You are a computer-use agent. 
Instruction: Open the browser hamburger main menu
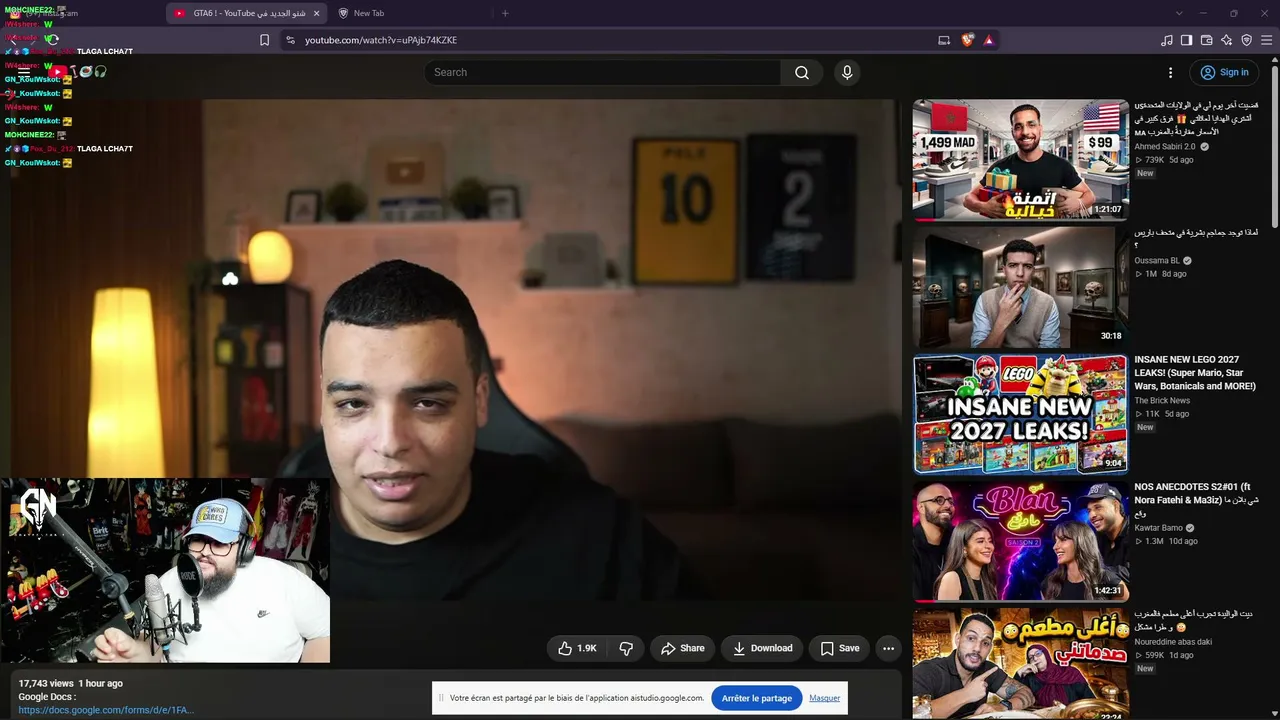[1267, 40]
